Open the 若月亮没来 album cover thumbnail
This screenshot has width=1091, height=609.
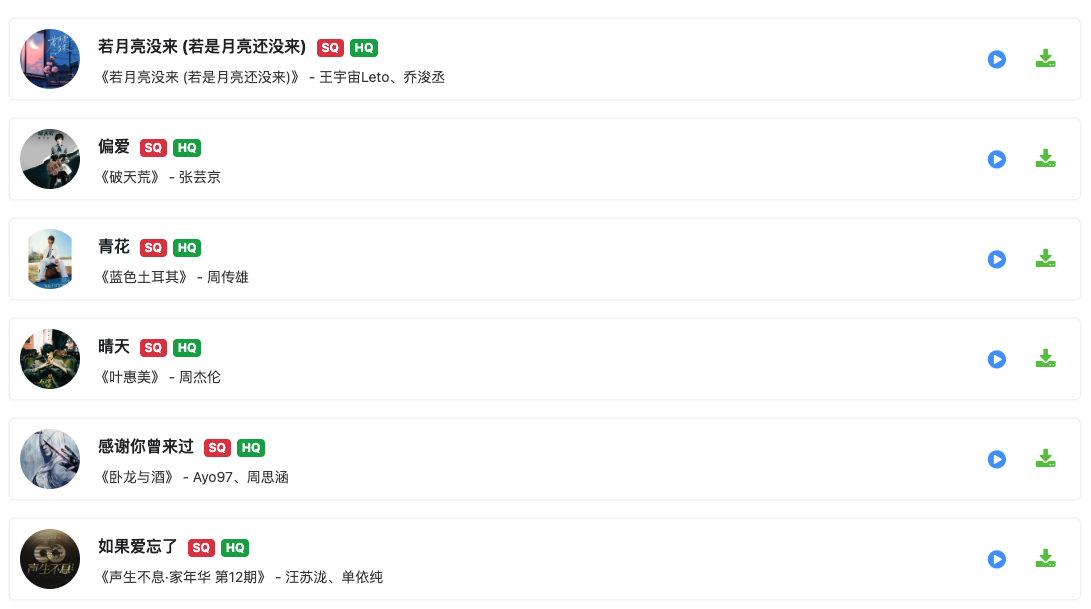point(50,59)
